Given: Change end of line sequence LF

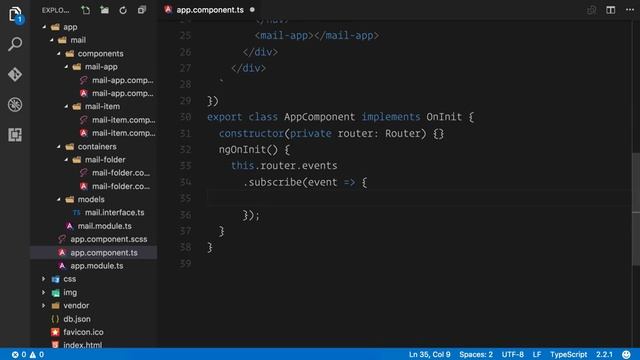Looking at the screenshot, I should [x=537, y=354].
